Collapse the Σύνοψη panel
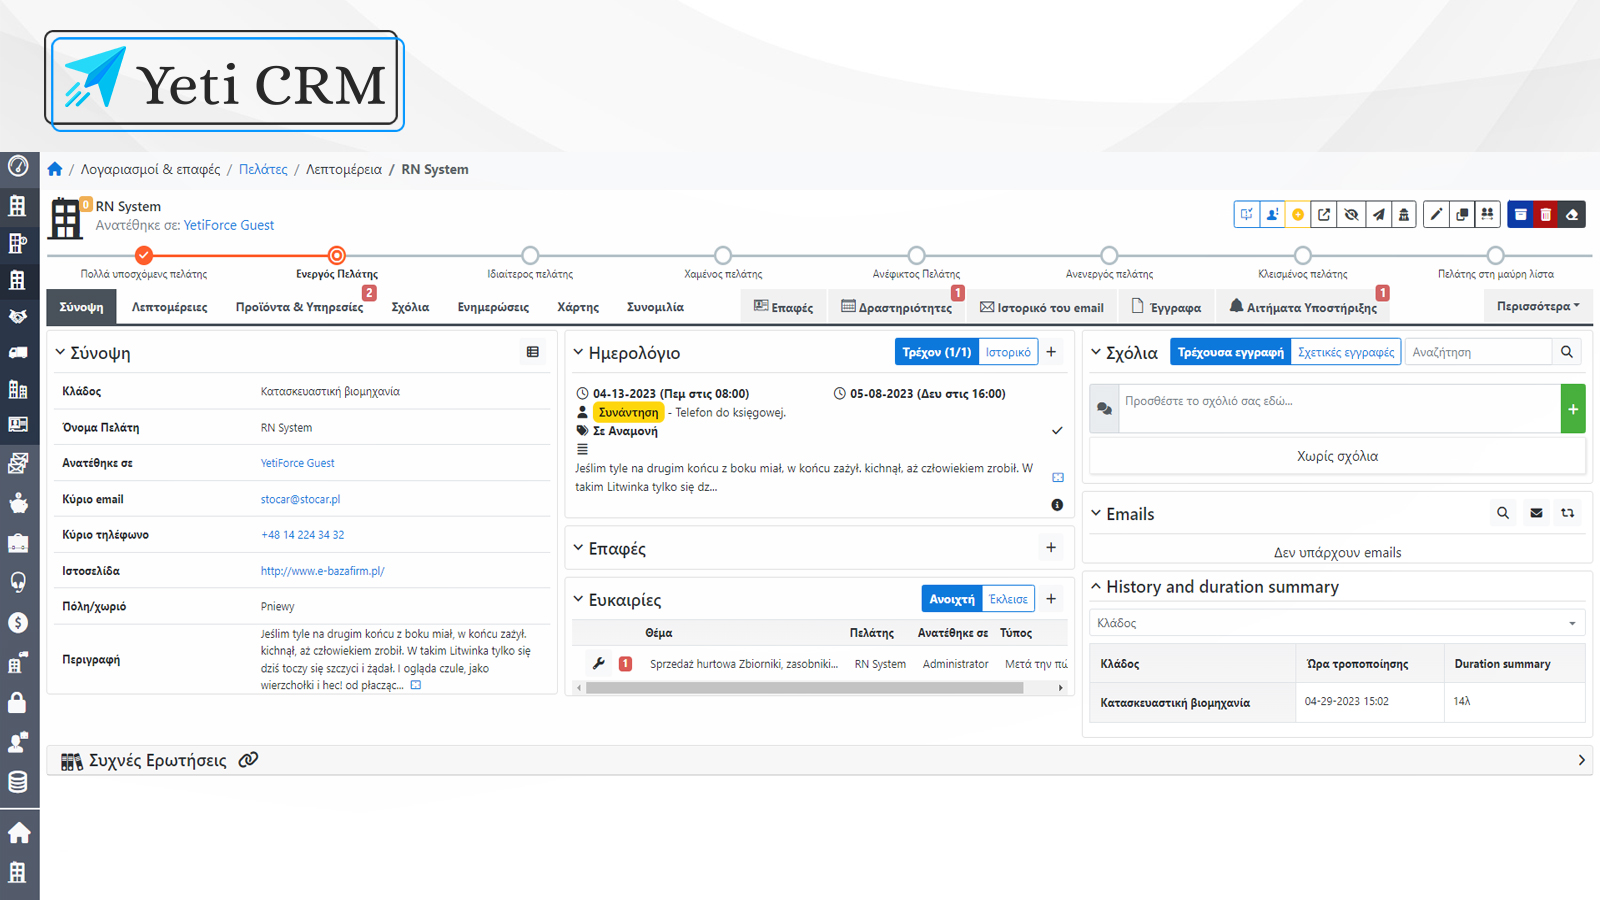Image resolution: width=1600 pixels, height=900 pixels. tap(60, 352)
